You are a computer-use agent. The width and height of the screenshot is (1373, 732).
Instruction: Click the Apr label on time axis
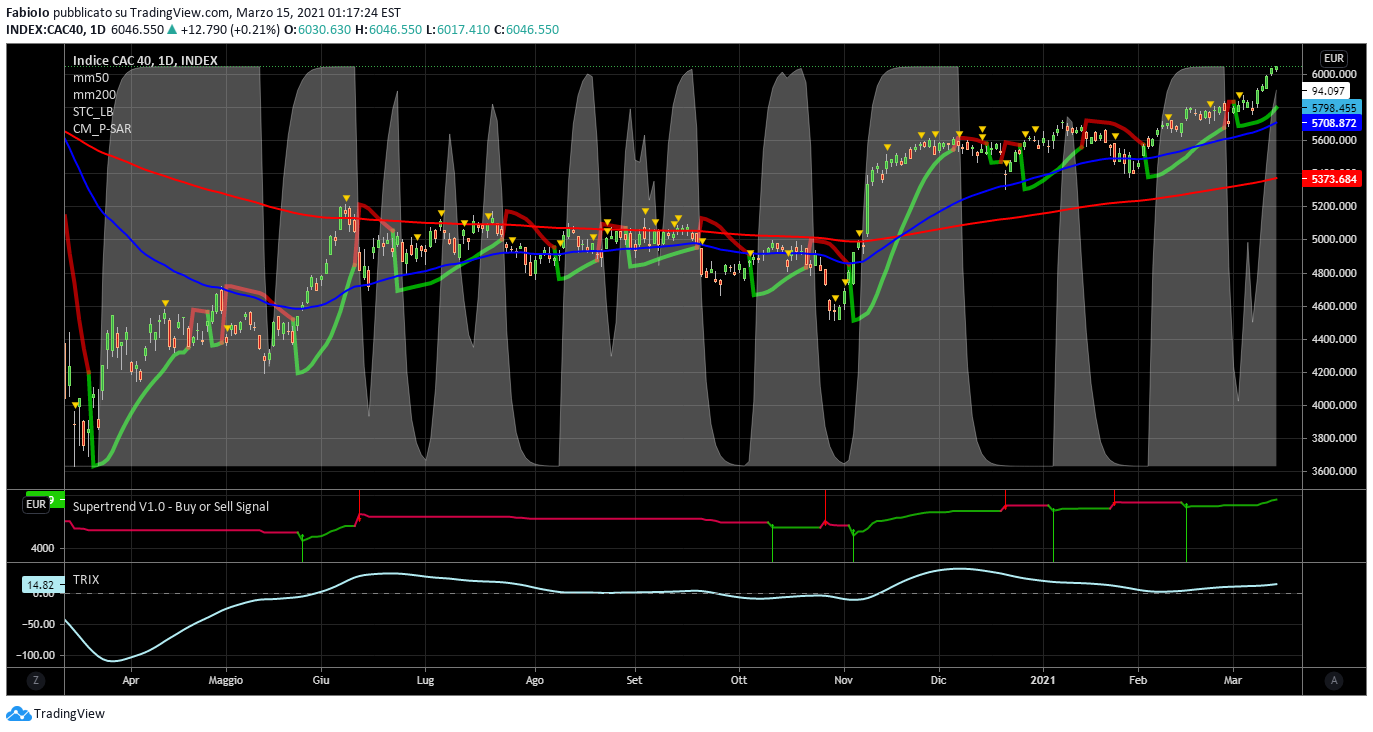[x=130, y=680]
